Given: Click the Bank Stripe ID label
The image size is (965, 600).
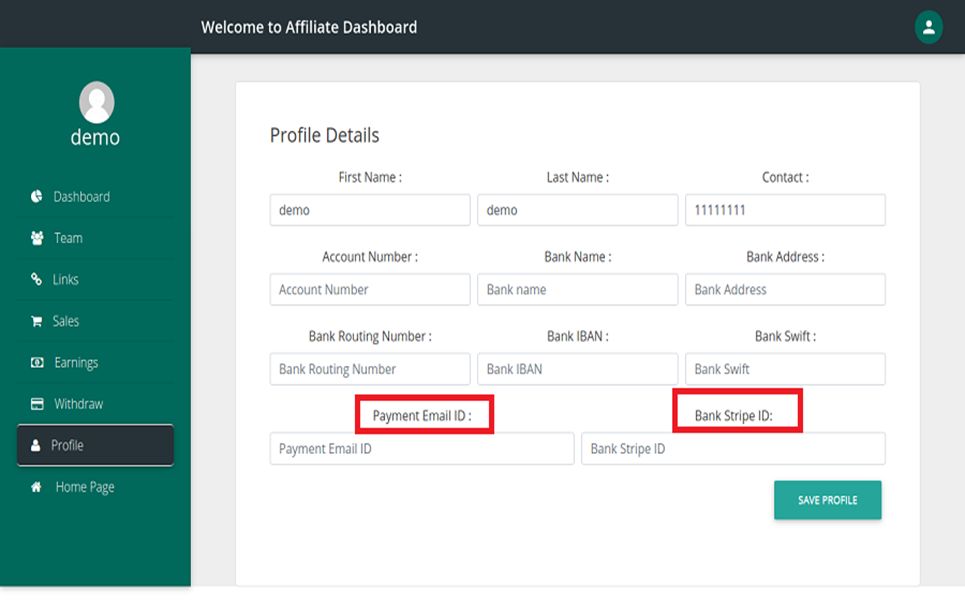Looking at the screenshot, I should 734,415.
